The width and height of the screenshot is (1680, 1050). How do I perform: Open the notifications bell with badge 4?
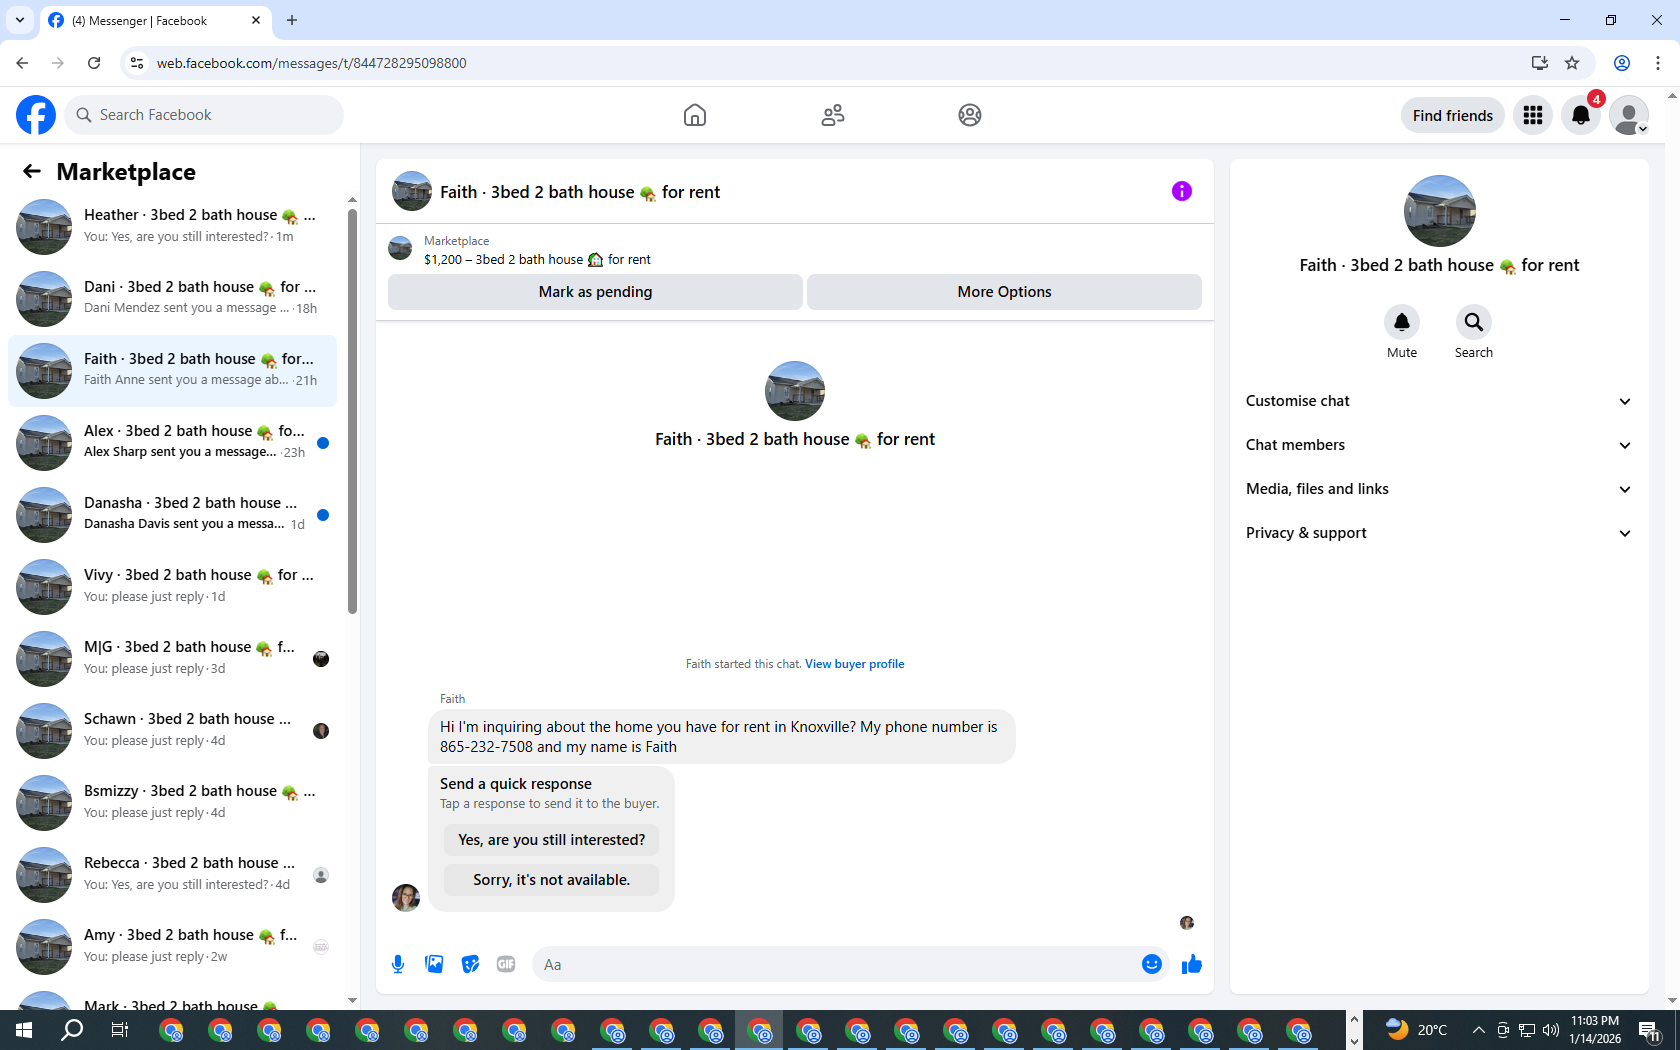[1581, 115]
